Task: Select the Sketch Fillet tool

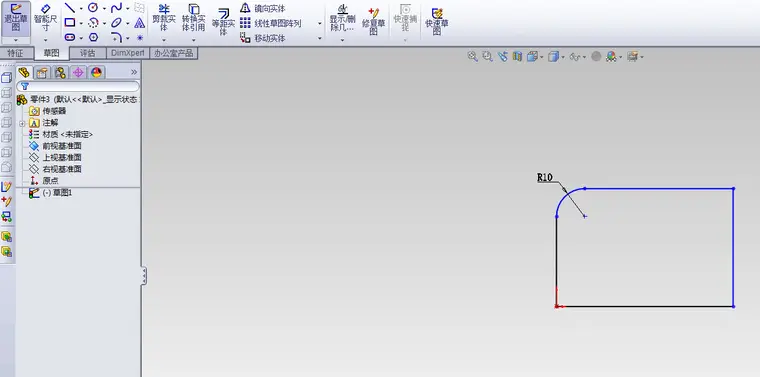Action: pos(116,37)
